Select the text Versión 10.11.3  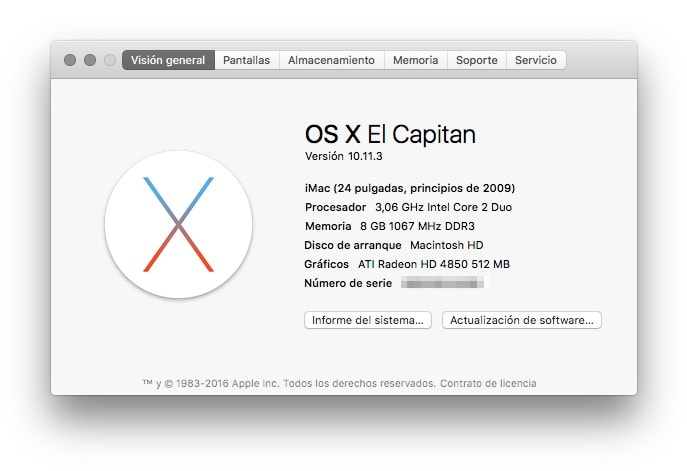[x=344, y=156]
